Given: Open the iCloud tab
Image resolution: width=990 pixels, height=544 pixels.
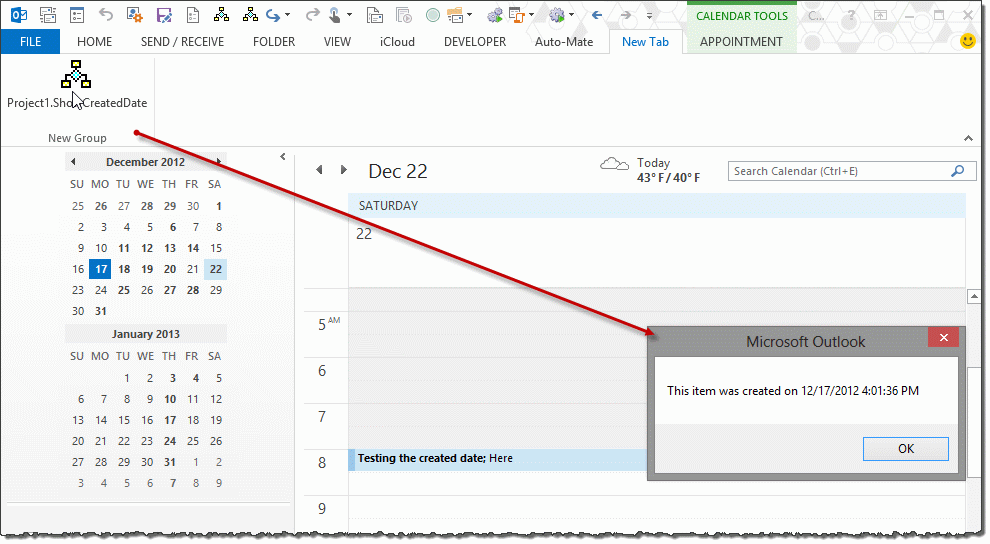Looking at the screenshot, I should [x=397, y=42].
